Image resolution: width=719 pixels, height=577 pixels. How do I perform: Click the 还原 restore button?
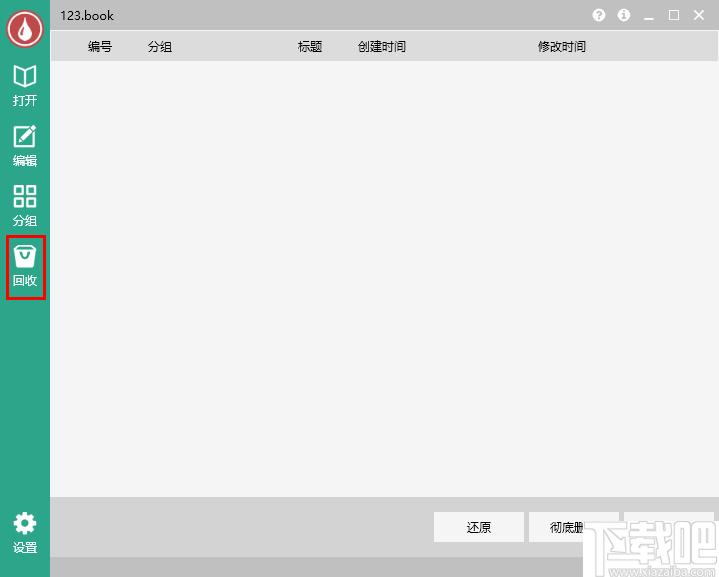[479, 527]
